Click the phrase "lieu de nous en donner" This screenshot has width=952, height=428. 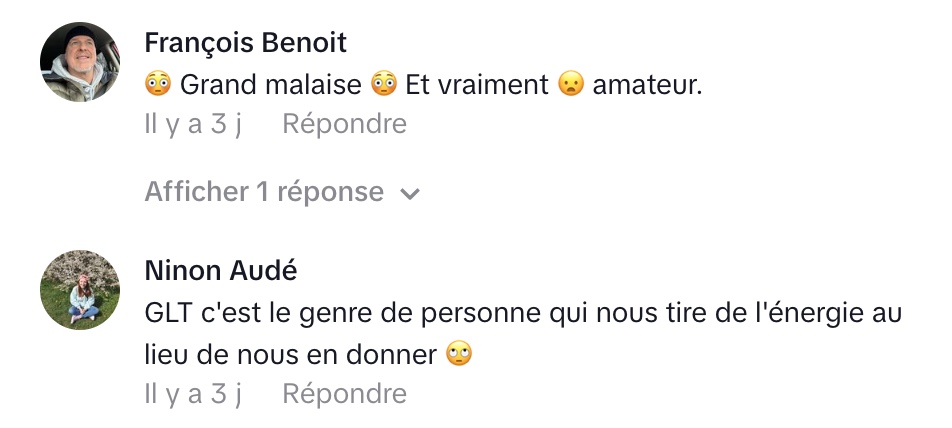pyautogui.click(x=291, y=354)
